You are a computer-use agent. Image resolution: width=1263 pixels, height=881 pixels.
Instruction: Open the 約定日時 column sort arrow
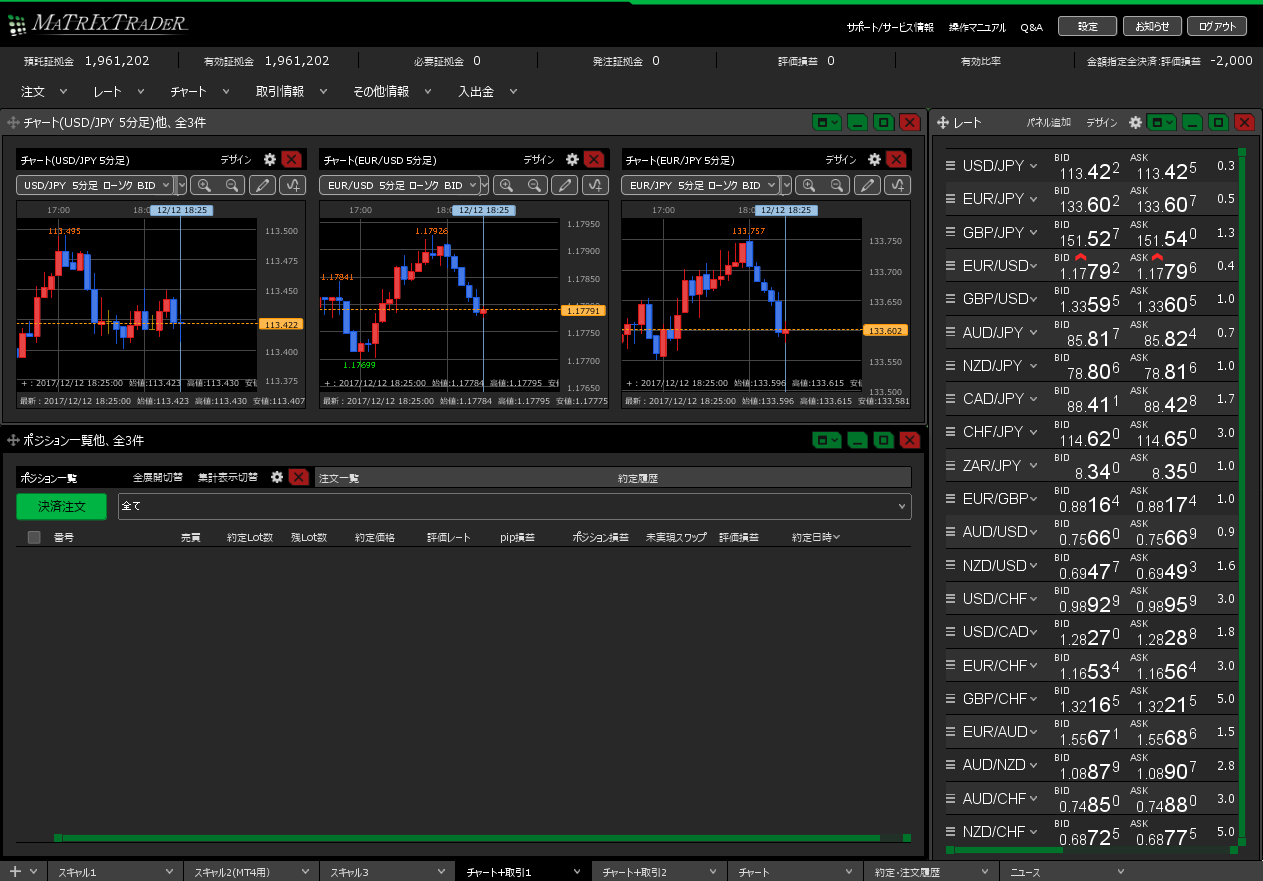[836, 538]
